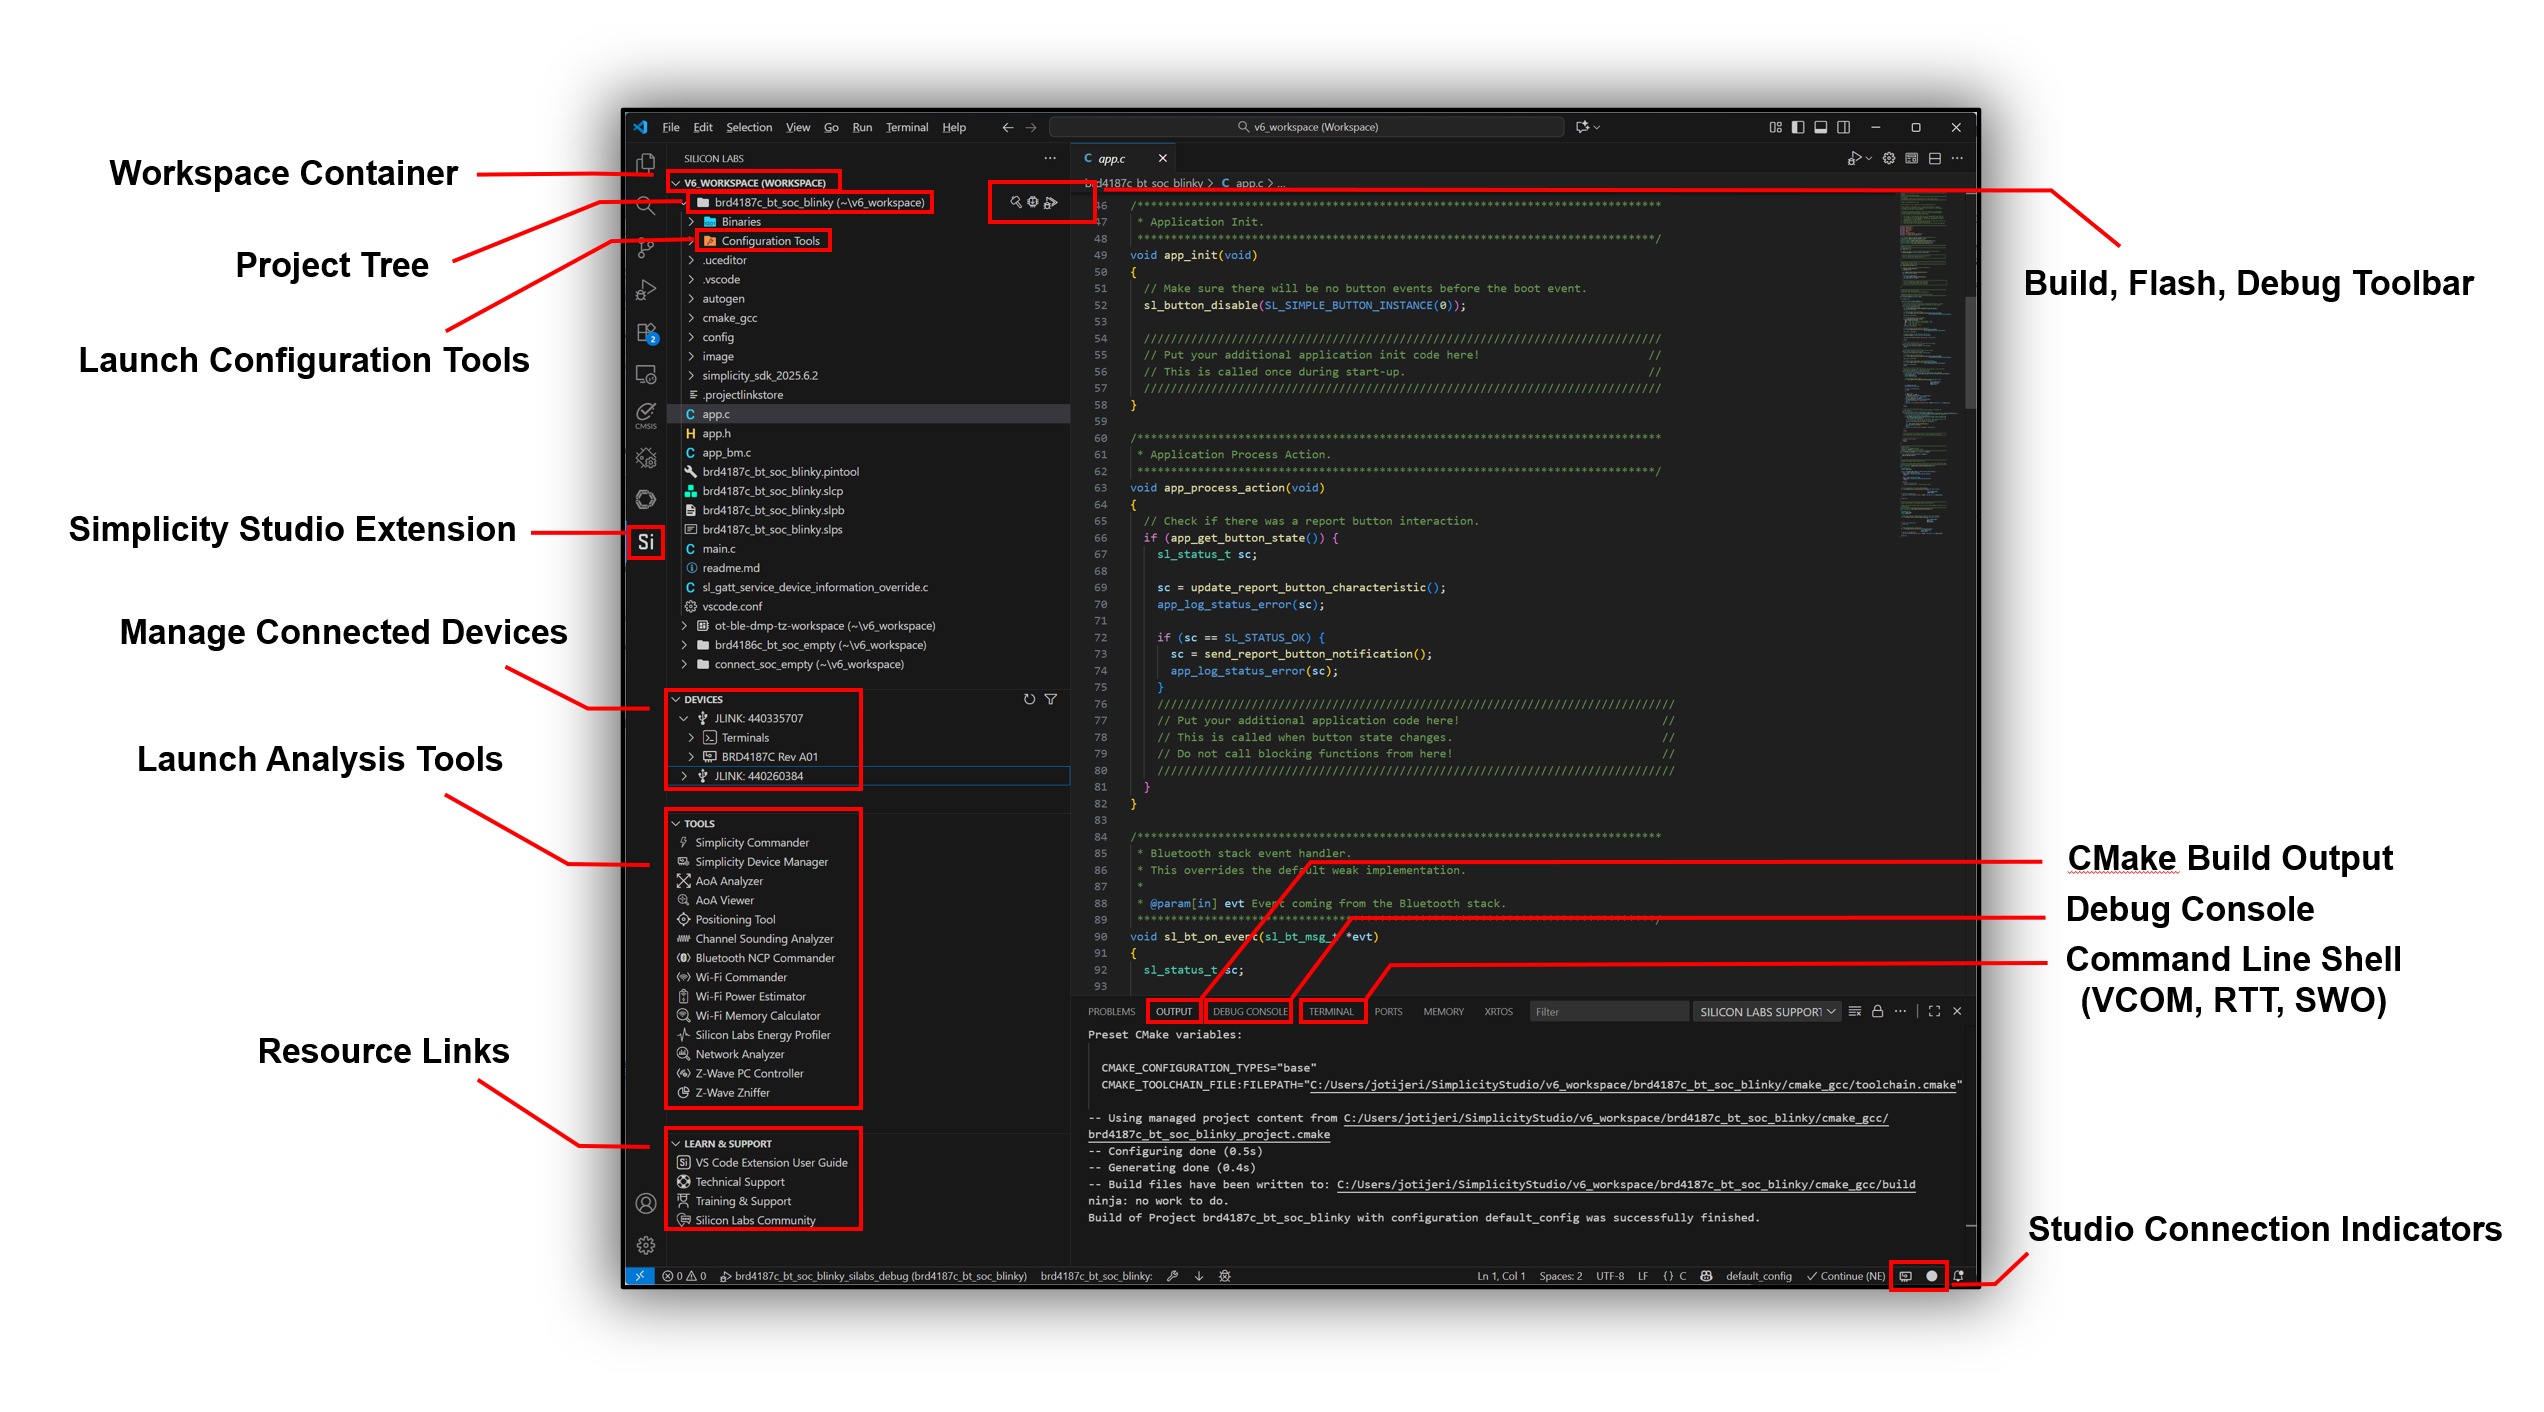Launch Simplicity Commander from the Tools panel

(752, 842)
